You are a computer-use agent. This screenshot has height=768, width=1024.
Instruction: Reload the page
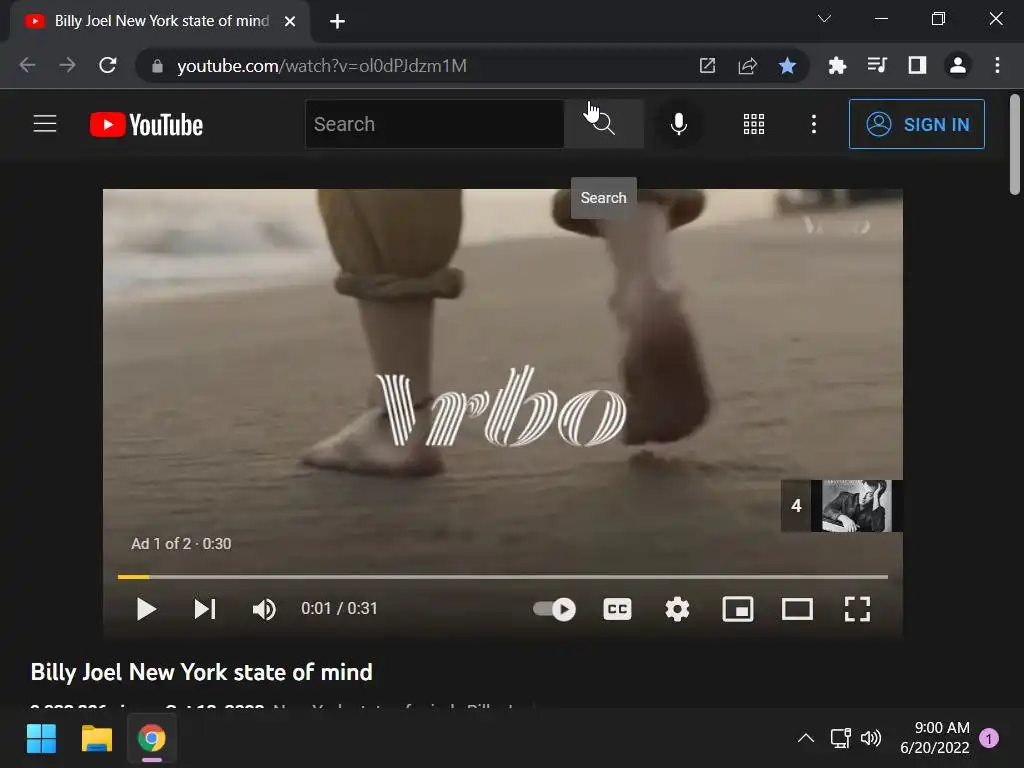(x=108, y=65)
